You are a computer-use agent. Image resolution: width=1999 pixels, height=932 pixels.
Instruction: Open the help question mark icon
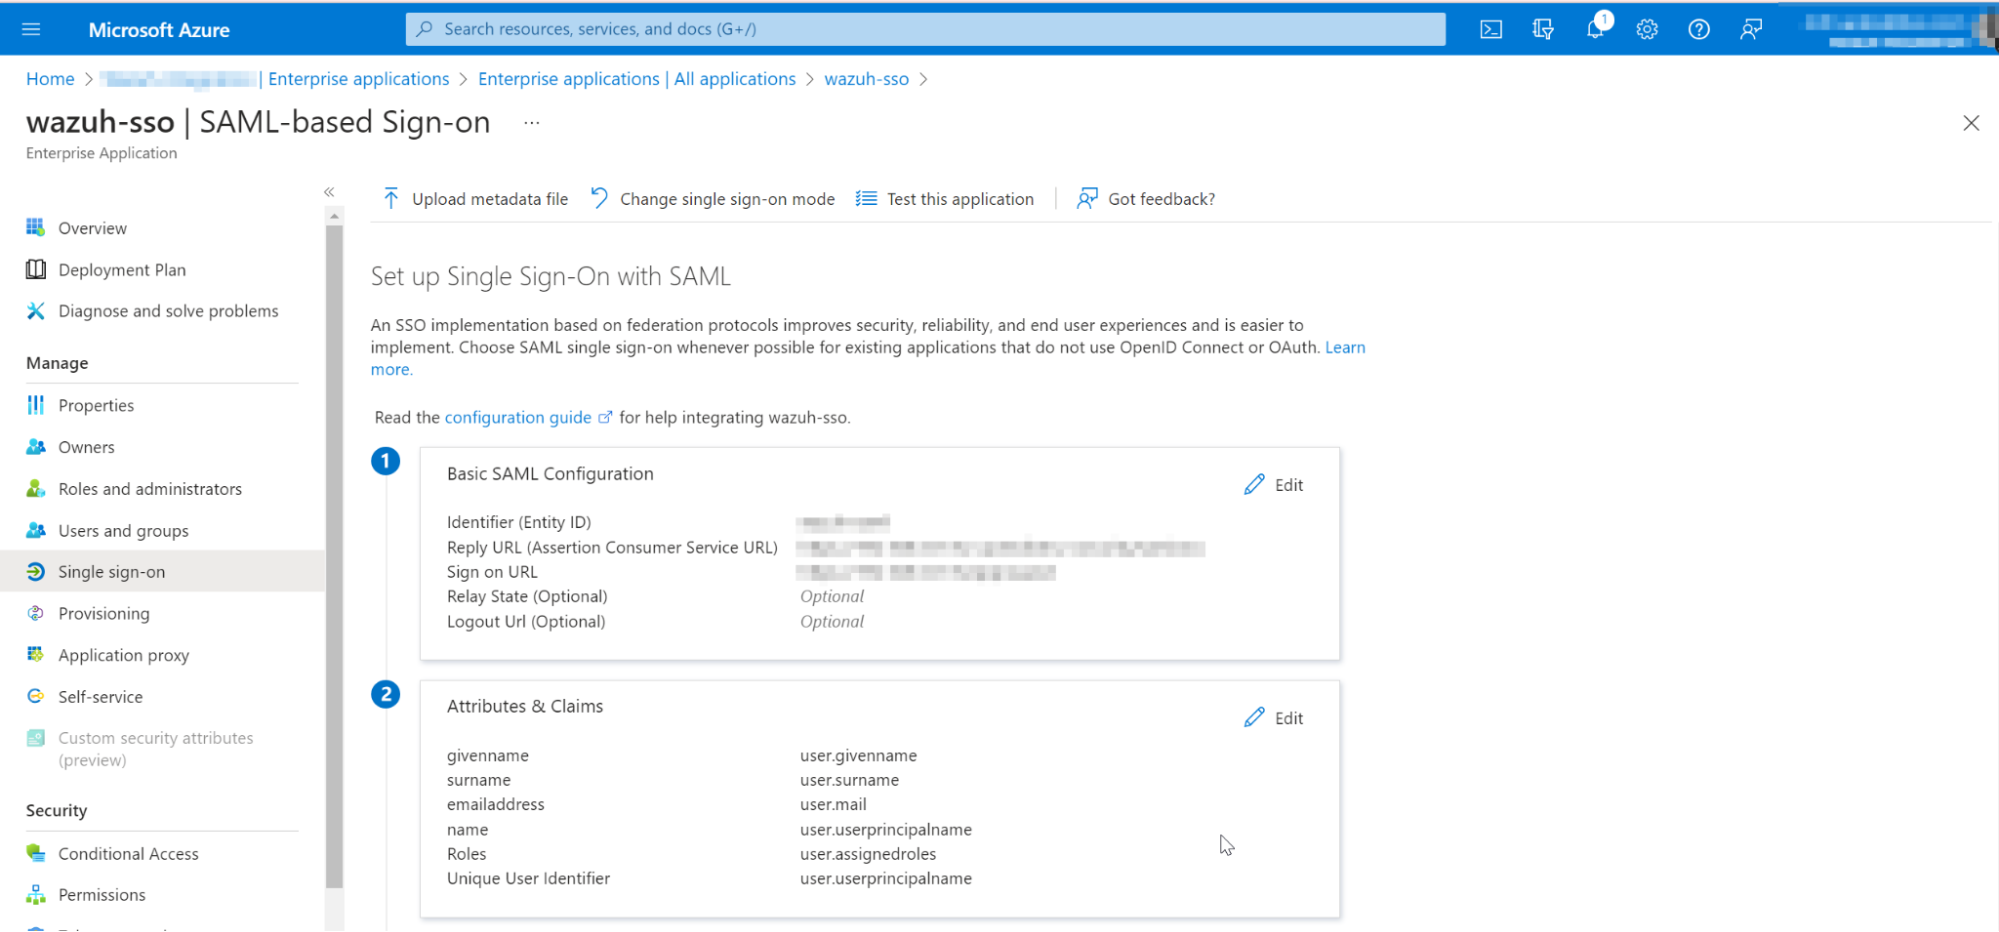1699,29
